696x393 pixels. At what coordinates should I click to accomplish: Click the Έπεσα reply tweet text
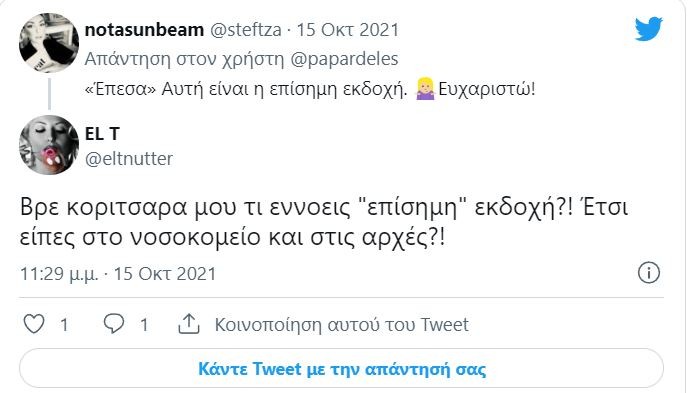tap(310, 89)
